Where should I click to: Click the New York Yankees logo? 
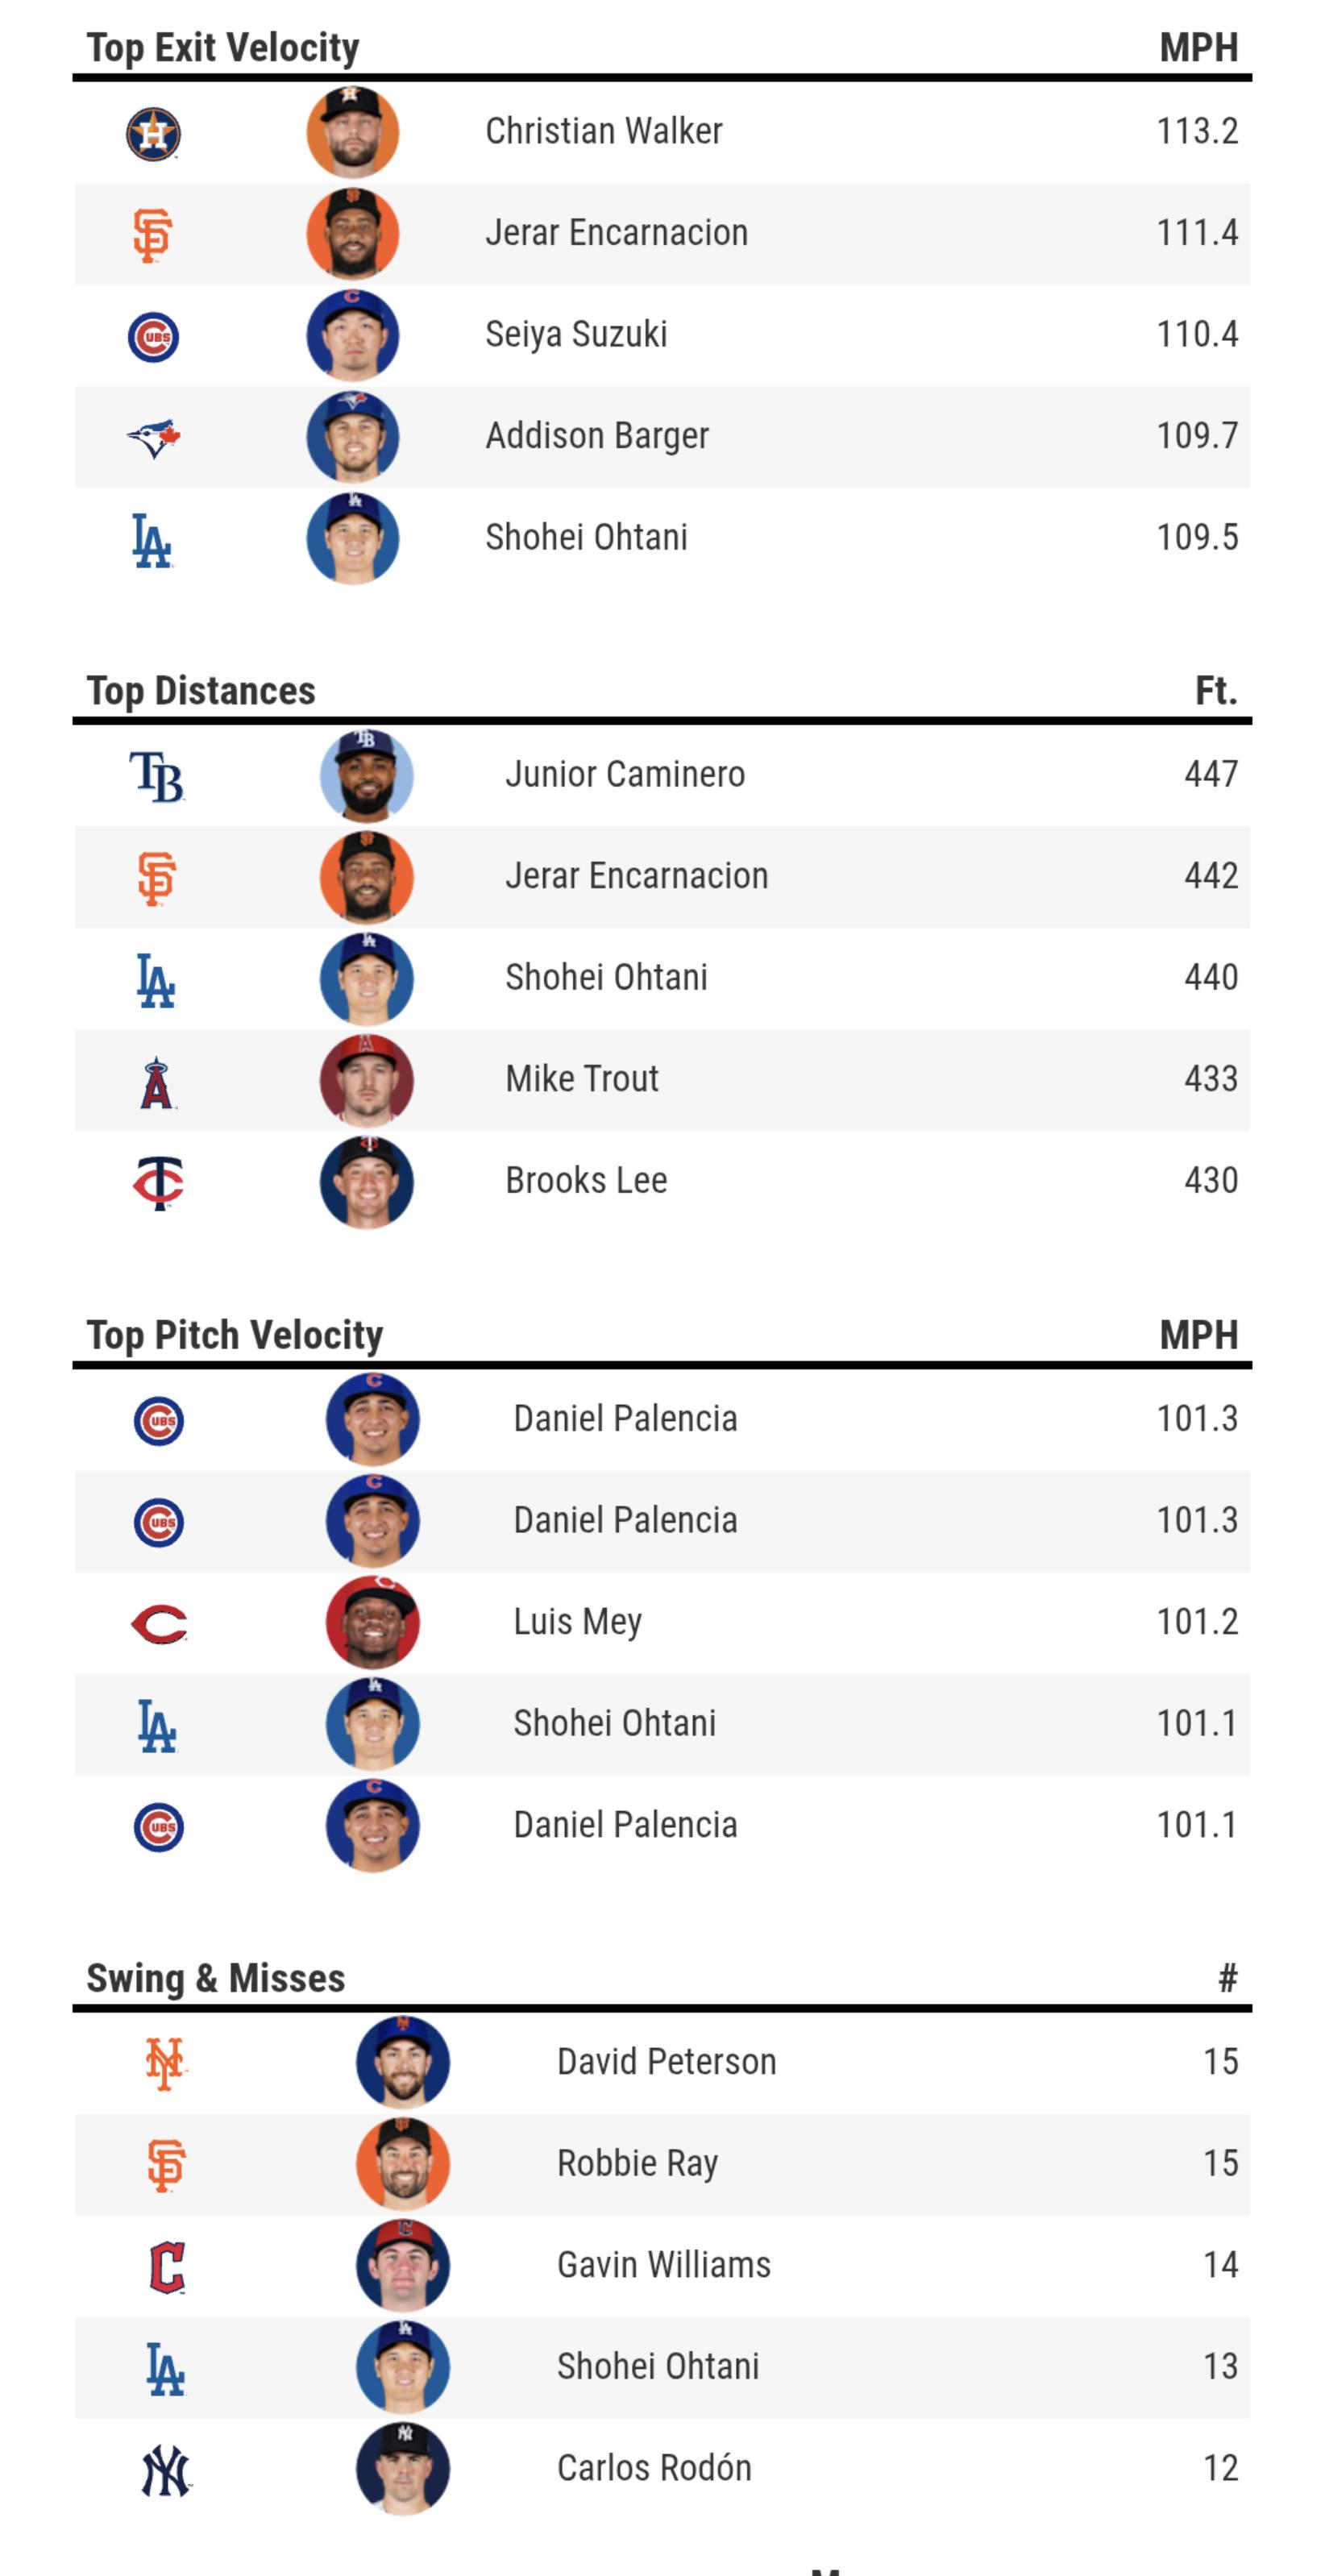coord(166,2470)
